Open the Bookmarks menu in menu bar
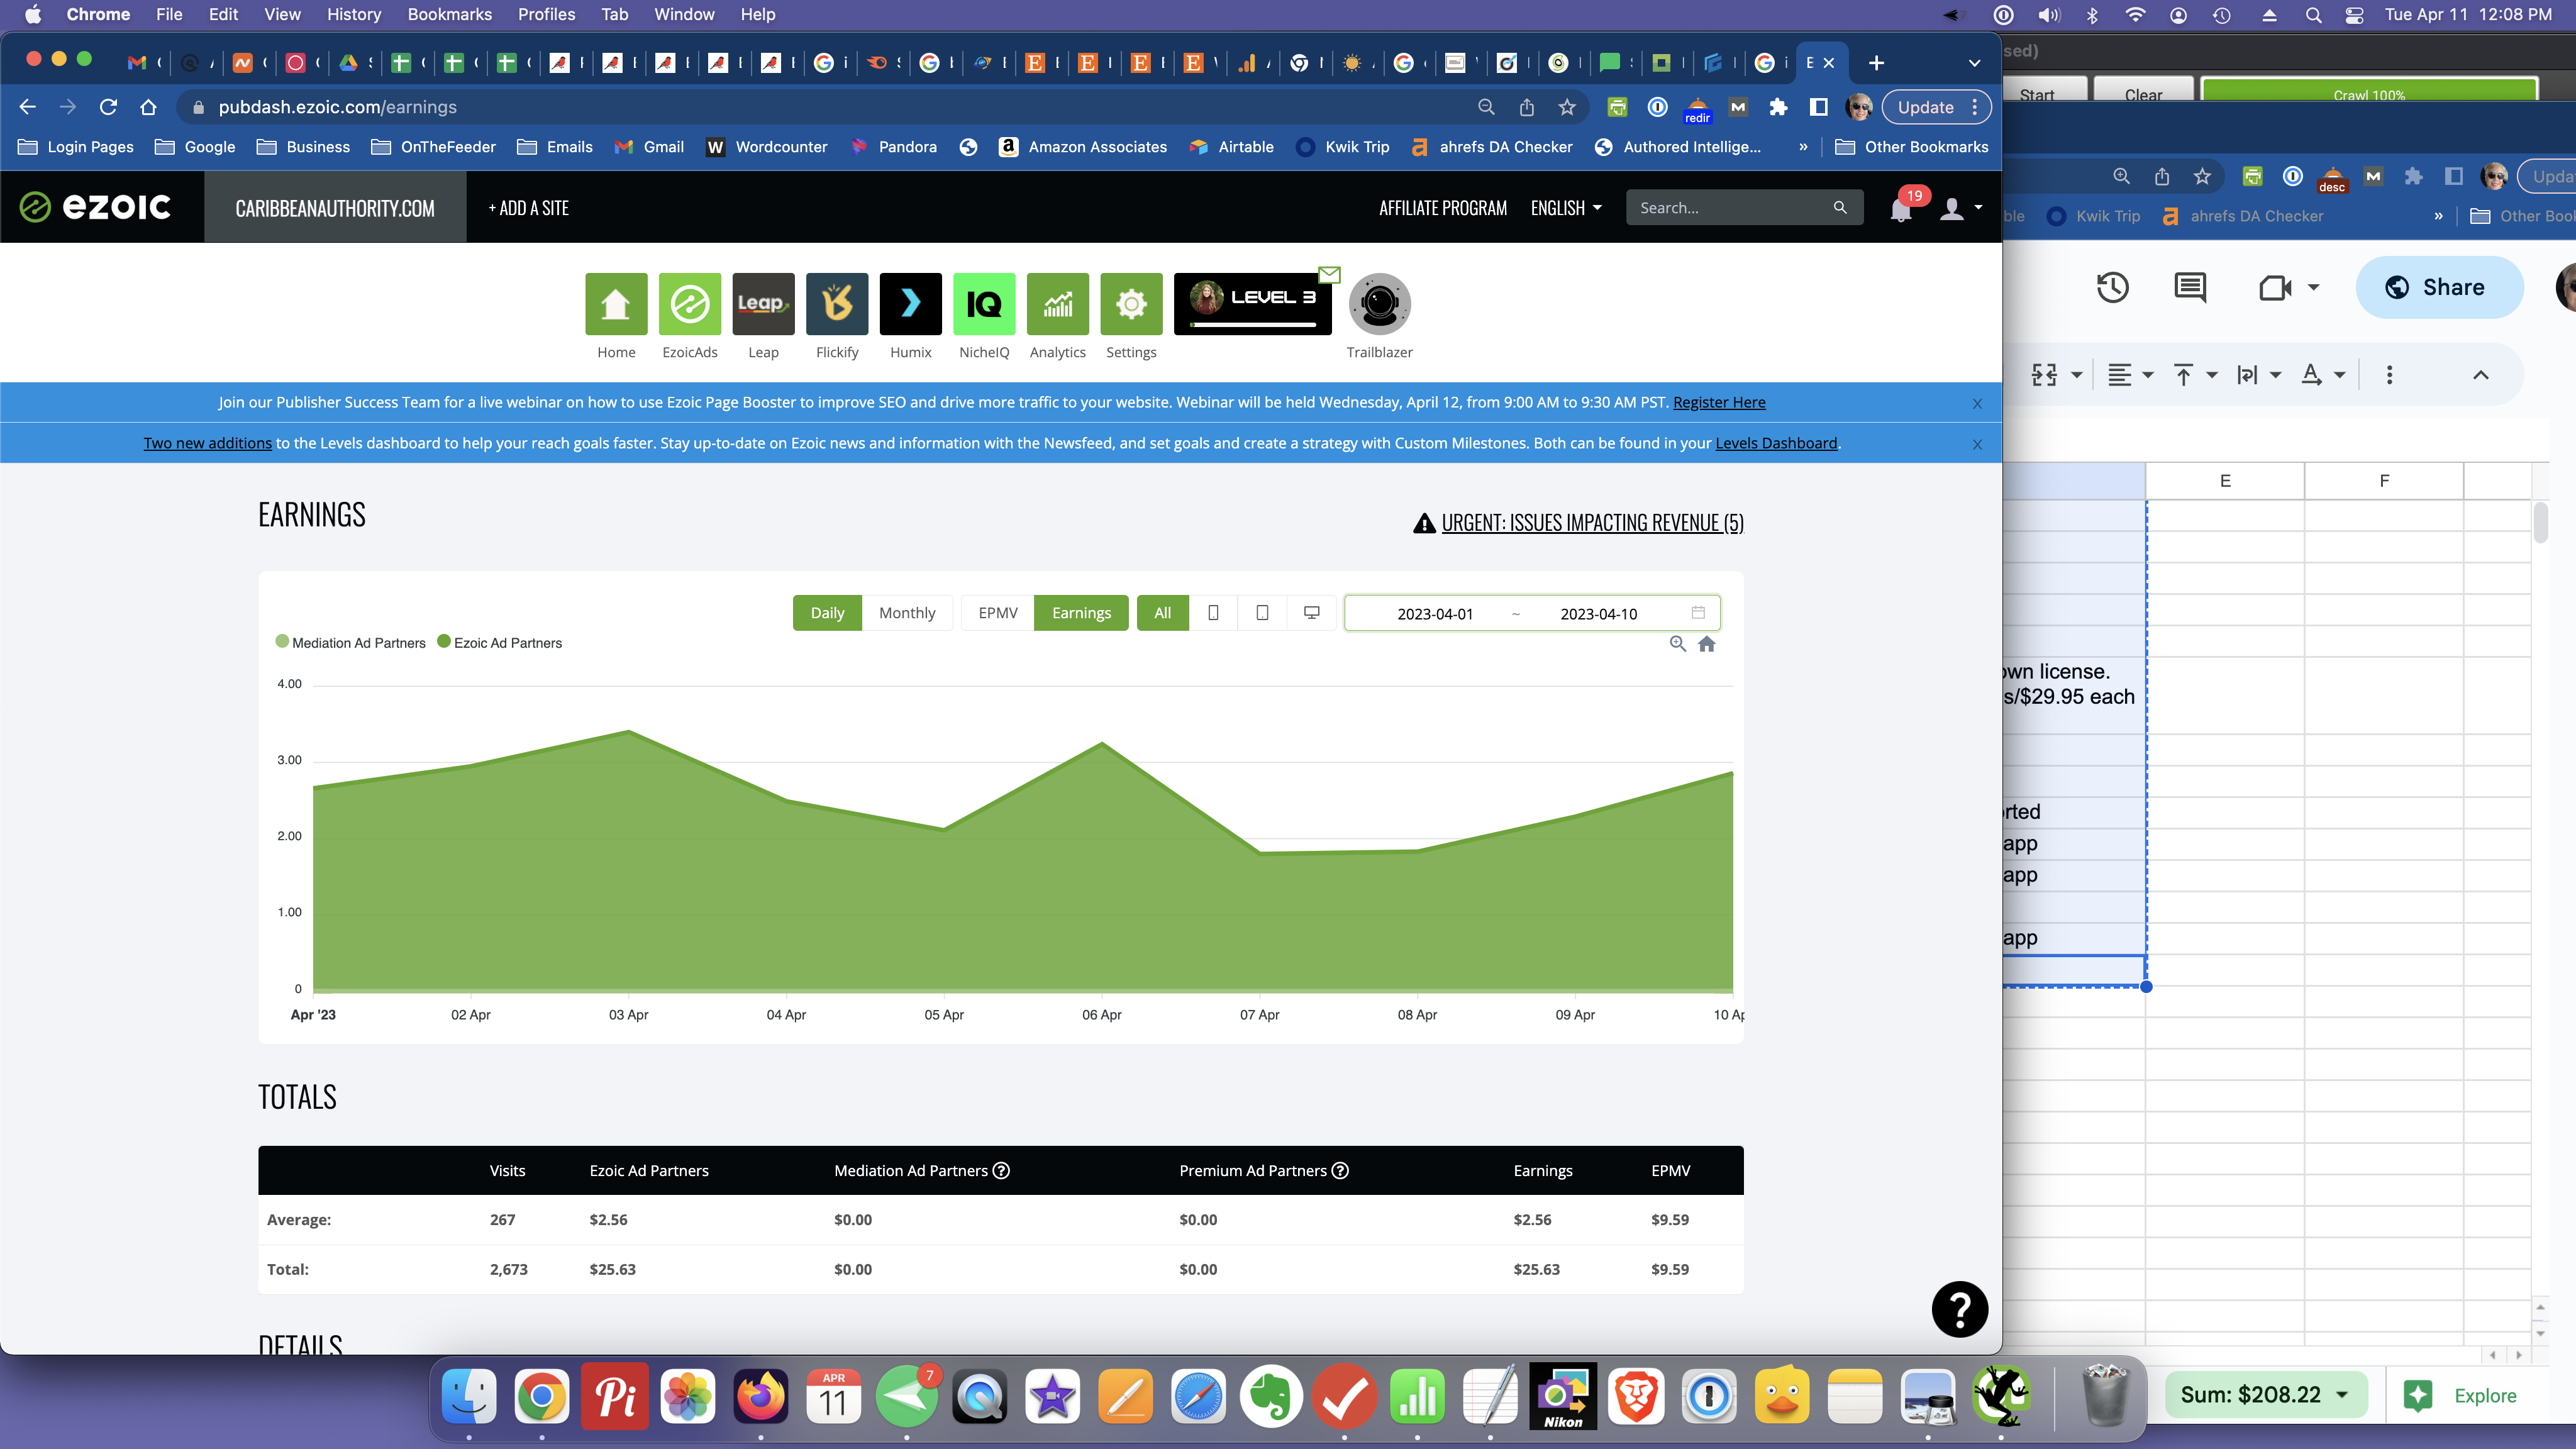The height and width of the screenshot is (1449, 2576). pos(449,14)
